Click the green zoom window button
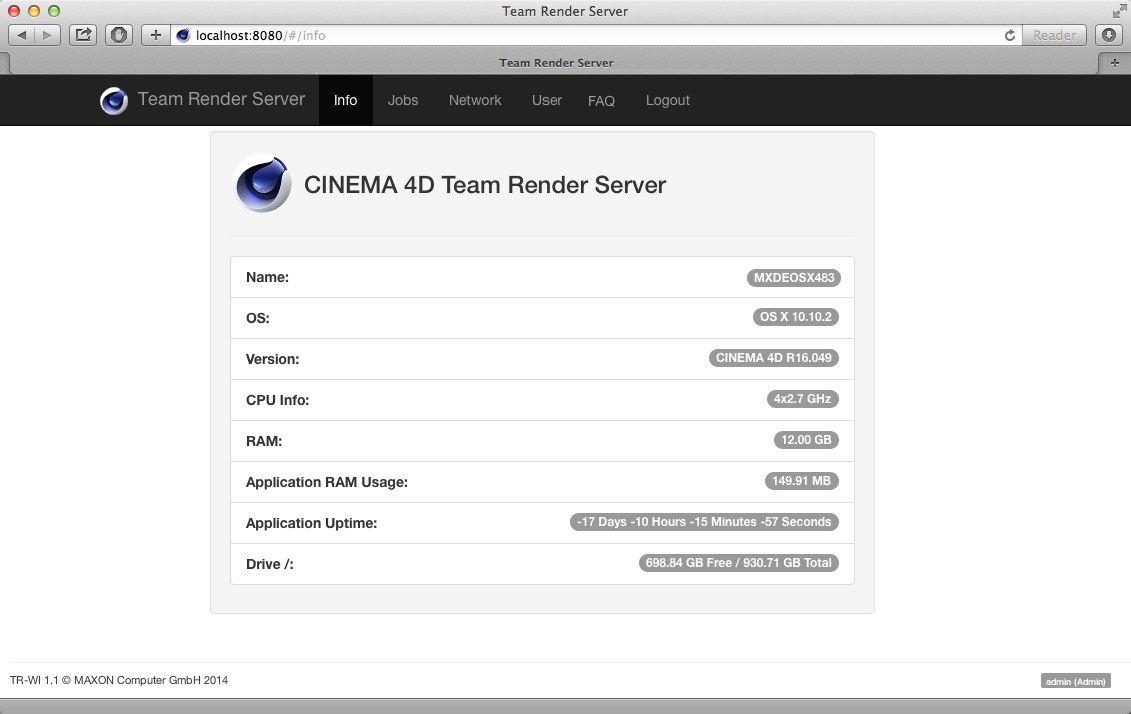Image resolution: width=1131 pixels, height=714 pixels. (54, 11)
